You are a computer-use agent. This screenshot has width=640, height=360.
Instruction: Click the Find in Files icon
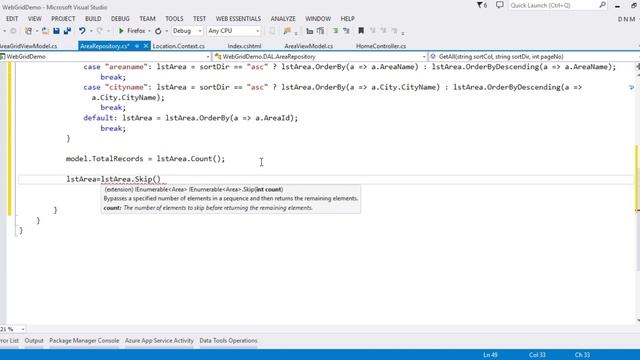coord(287,31)
